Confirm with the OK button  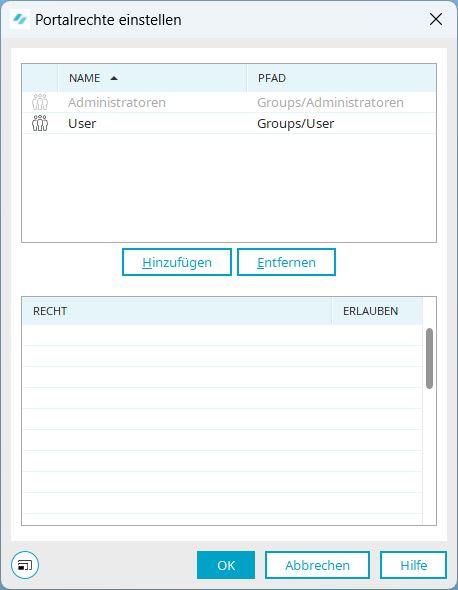coord(226,565)
